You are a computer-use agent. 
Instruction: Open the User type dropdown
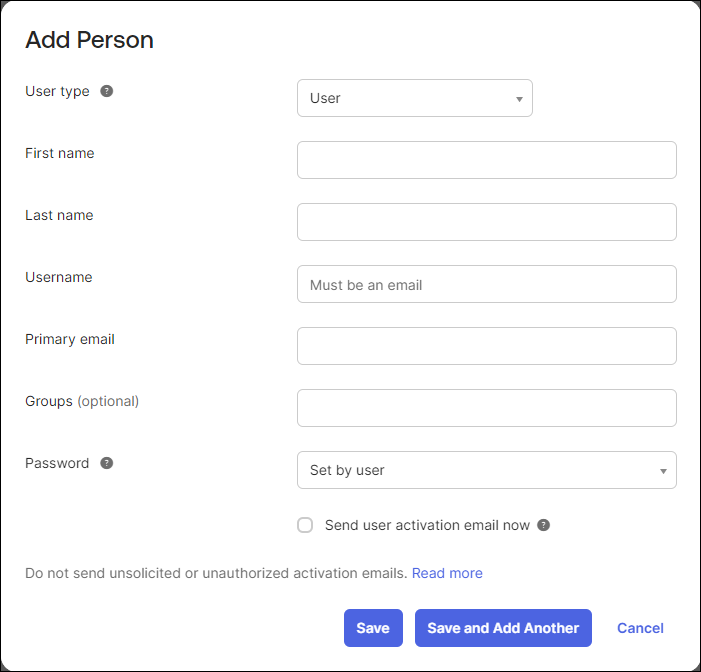(x=414, y=98)
